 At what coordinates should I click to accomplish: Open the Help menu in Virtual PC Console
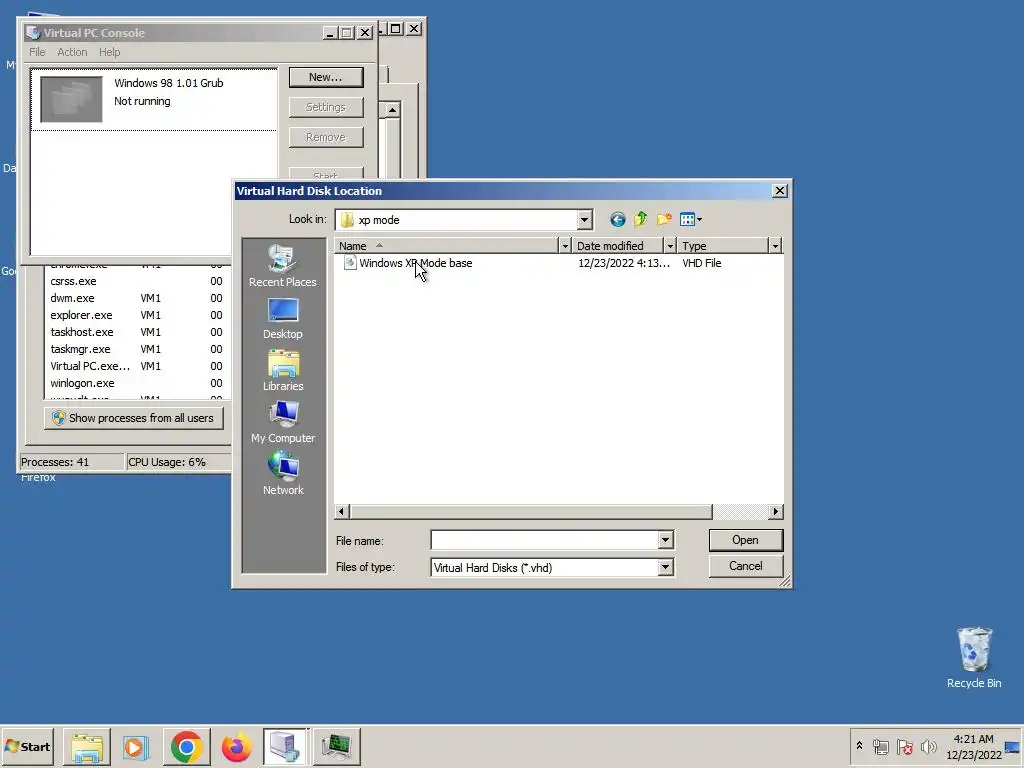109,52
